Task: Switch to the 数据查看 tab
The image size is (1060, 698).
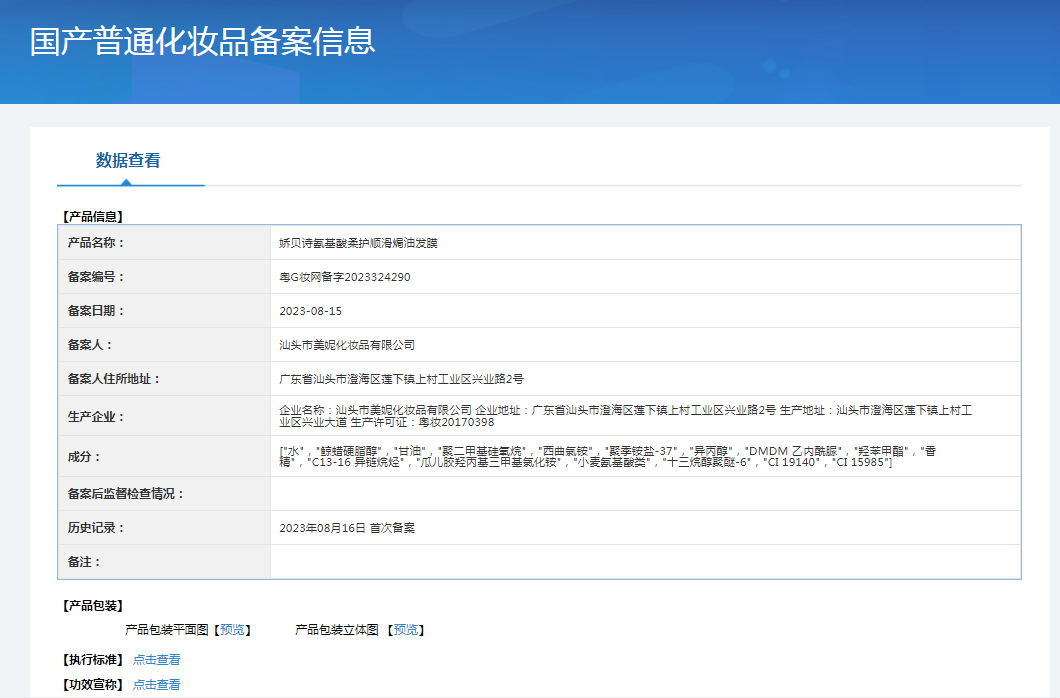Action: click(128, 161)
